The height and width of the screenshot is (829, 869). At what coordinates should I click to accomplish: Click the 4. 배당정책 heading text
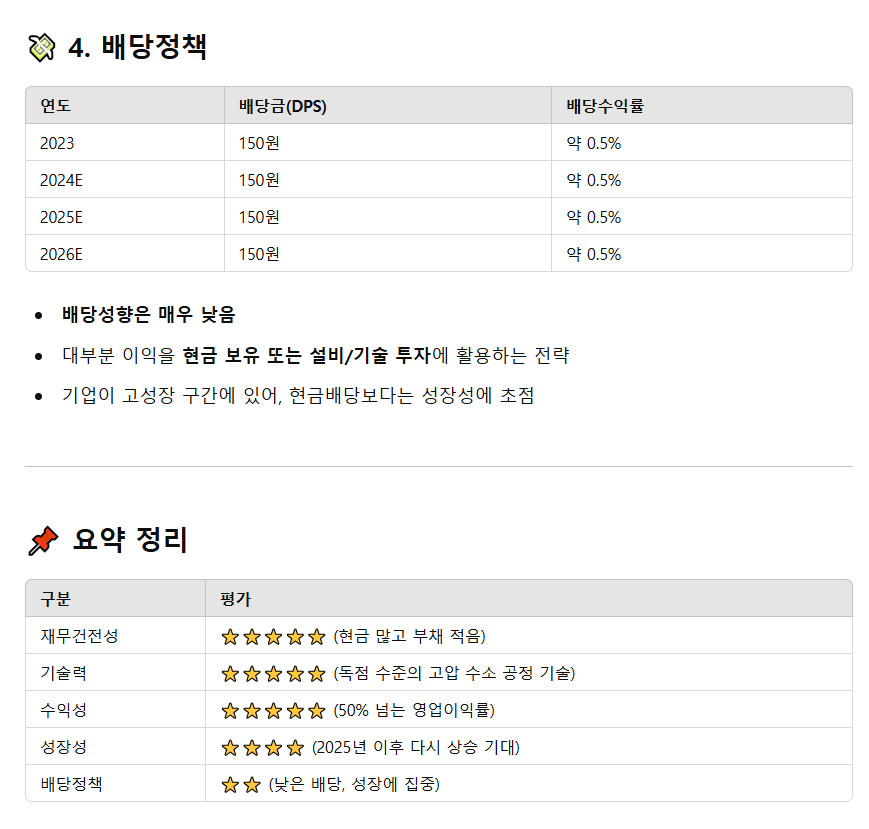pyautogui.click(x=137, y=47)
